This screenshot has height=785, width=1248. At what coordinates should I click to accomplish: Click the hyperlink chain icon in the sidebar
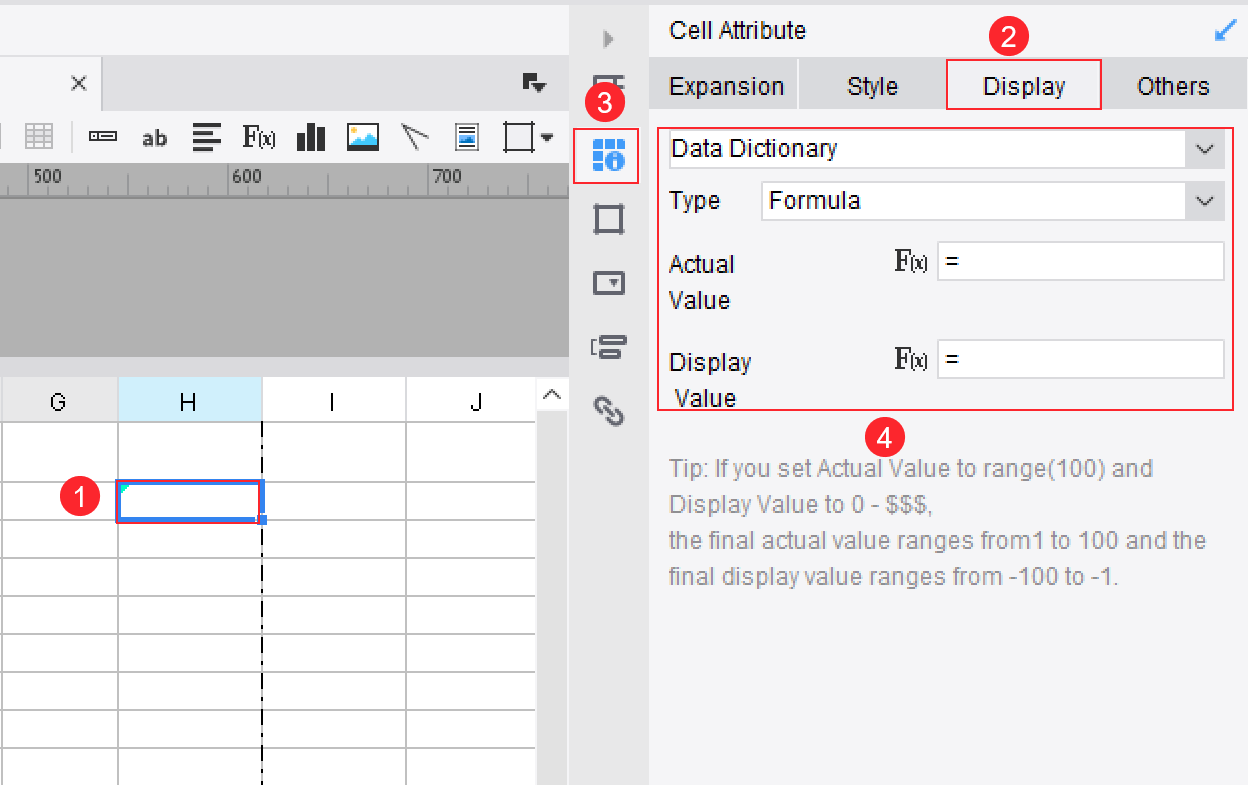[x=607, y=412]
